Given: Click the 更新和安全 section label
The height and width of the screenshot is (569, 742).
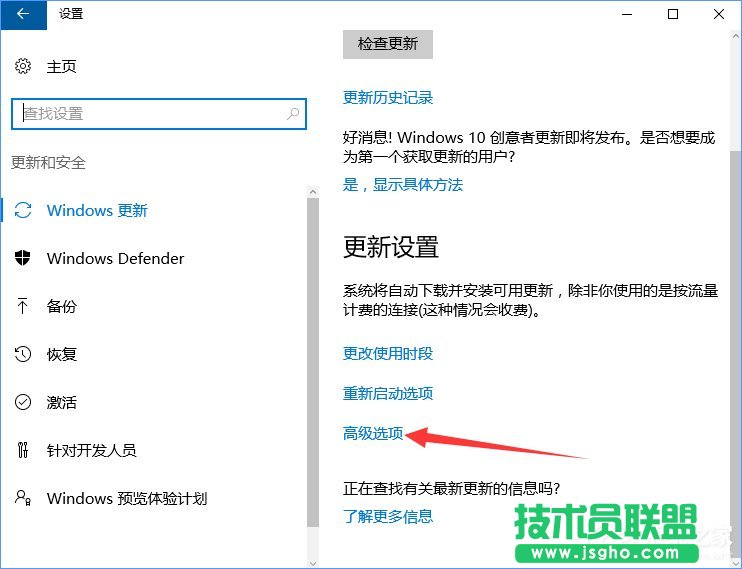Looking at the screenshot, I should pos(48,163).
